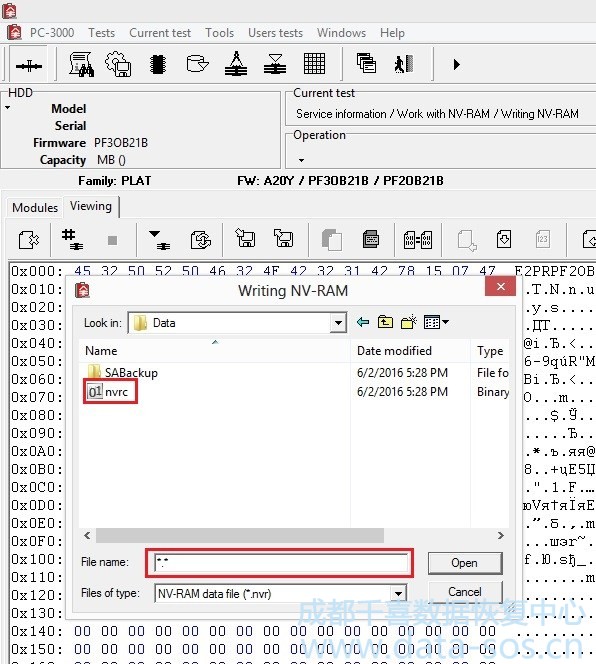596x664 pixels.
Task: Click the greyed page search icon
Action: (x=467, y=241)
